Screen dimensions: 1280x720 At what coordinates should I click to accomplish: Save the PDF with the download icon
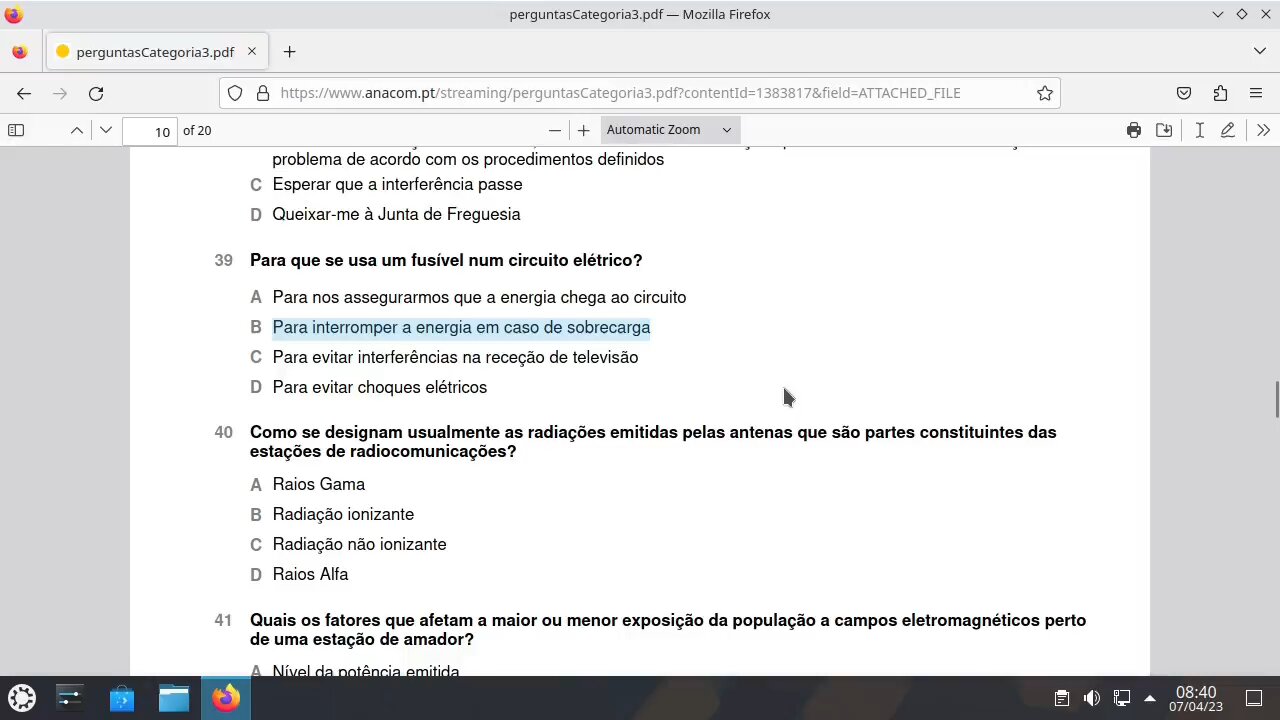[x=1164, y=130]
